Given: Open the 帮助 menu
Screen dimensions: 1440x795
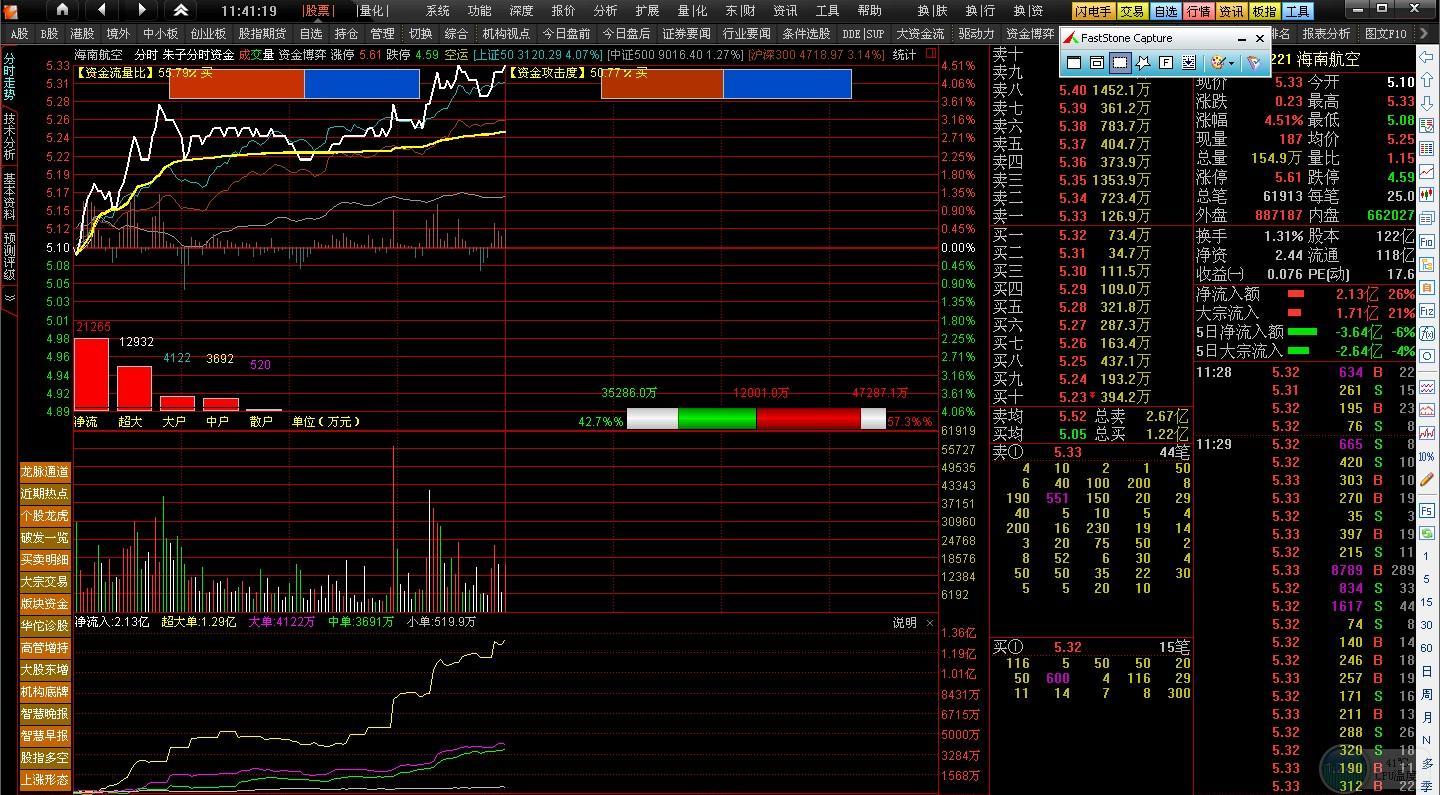Looking at the screenshot, I should (869, 11).
